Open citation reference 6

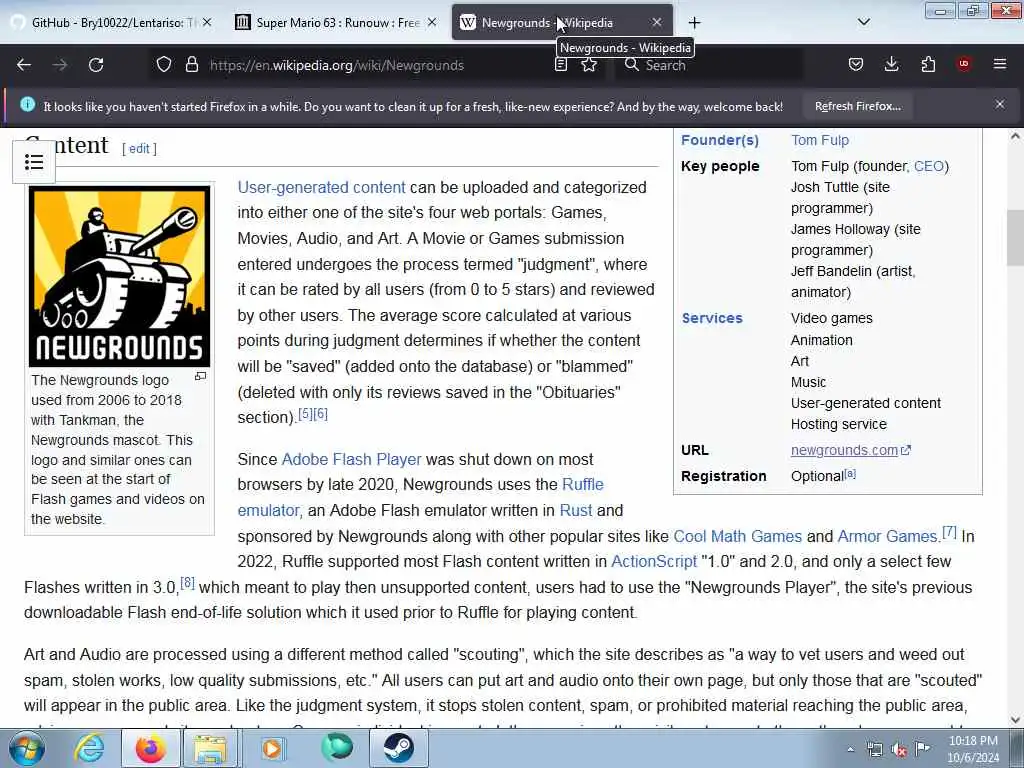tap(320, 414)
